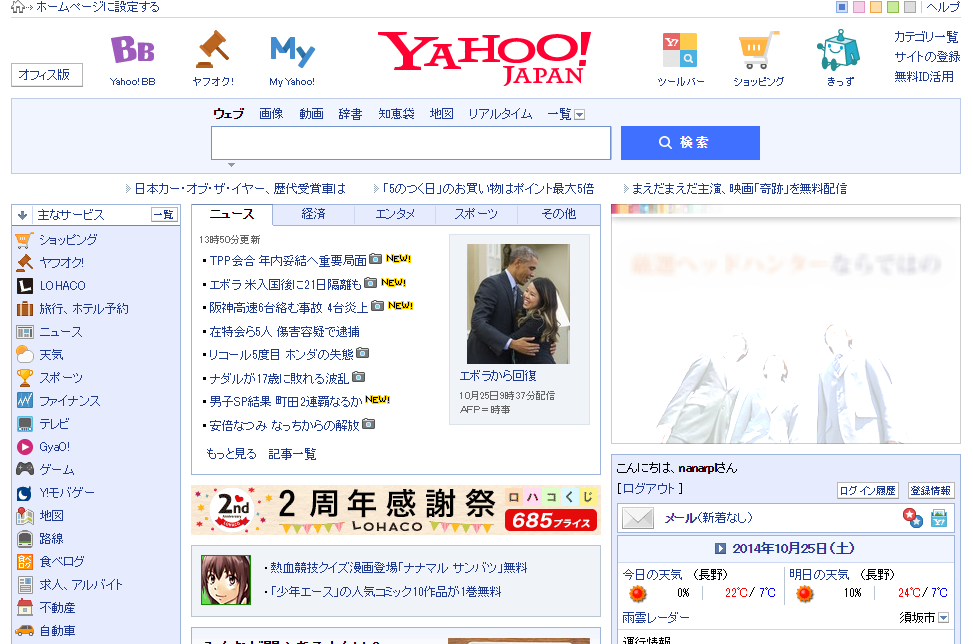Click the travel suitcase icon in sidebar
Viewport: 973px width, 644px height.
(x=24, y=308)
